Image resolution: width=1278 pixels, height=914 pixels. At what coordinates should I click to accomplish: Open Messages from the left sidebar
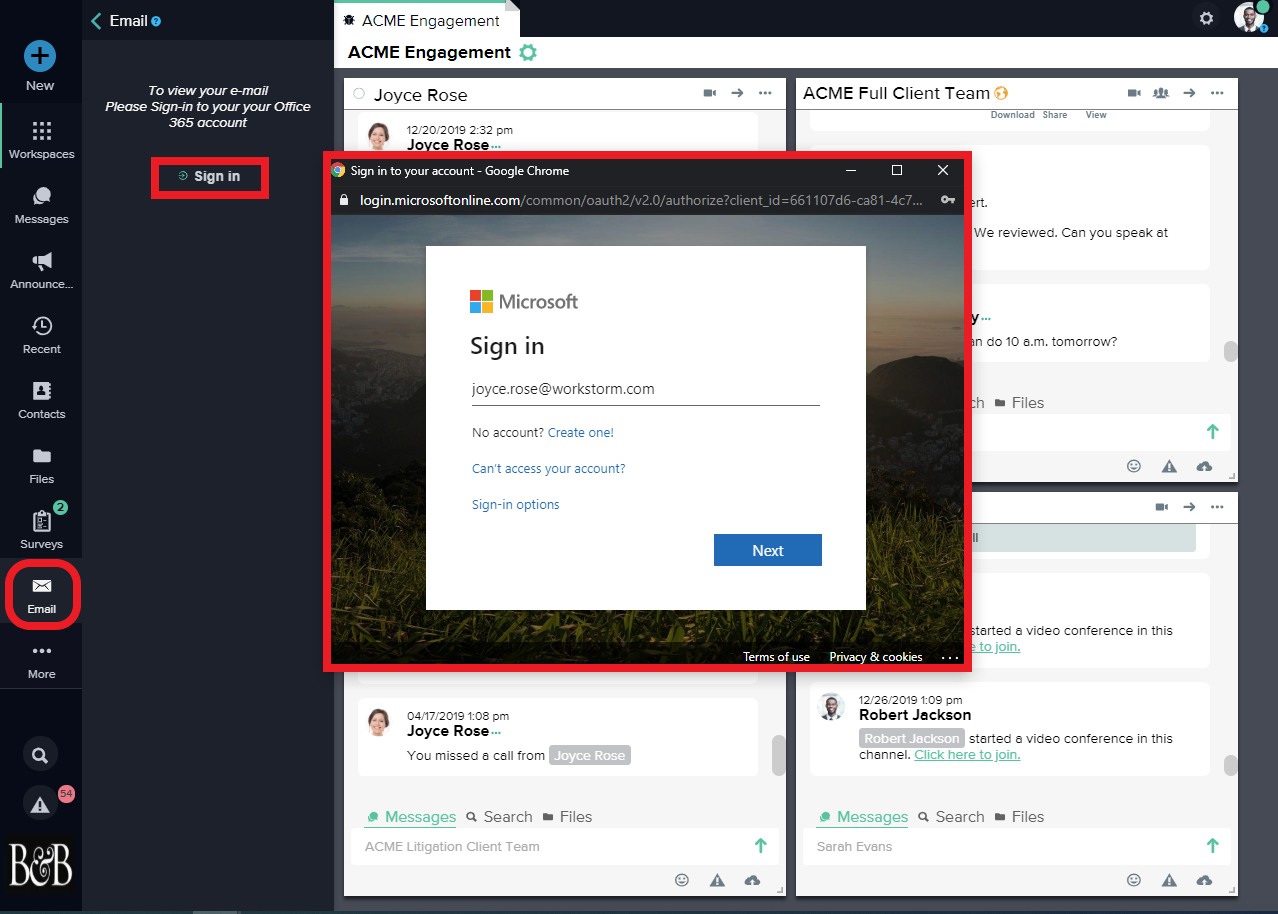click(41, 197)
